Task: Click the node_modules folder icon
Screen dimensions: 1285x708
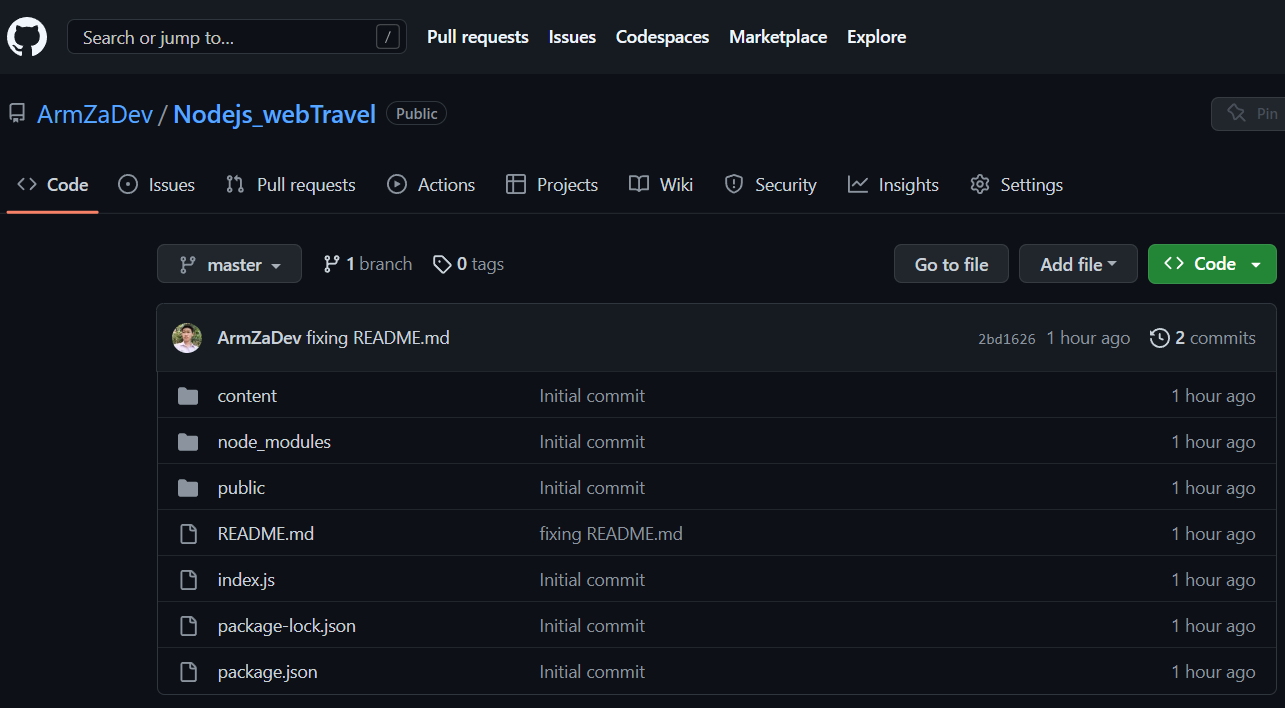Action: click(x=188, y=442)
